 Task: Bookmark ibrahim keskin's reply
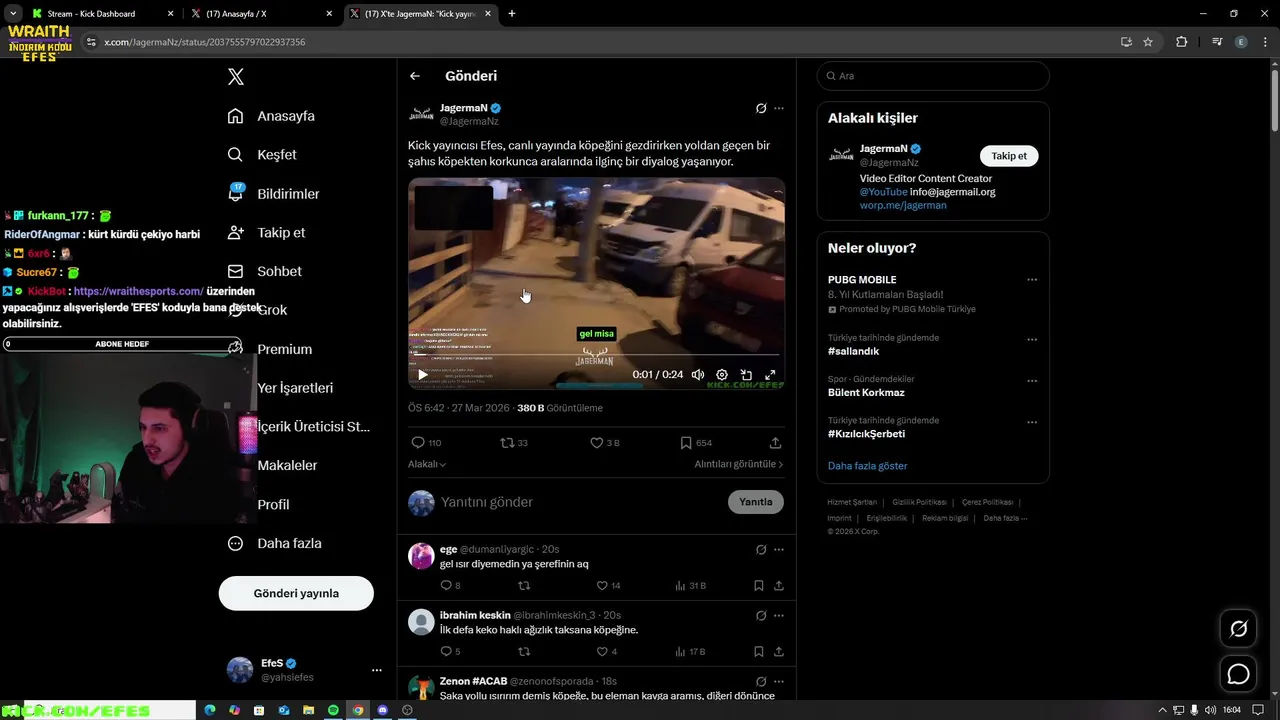click(759, 652)
